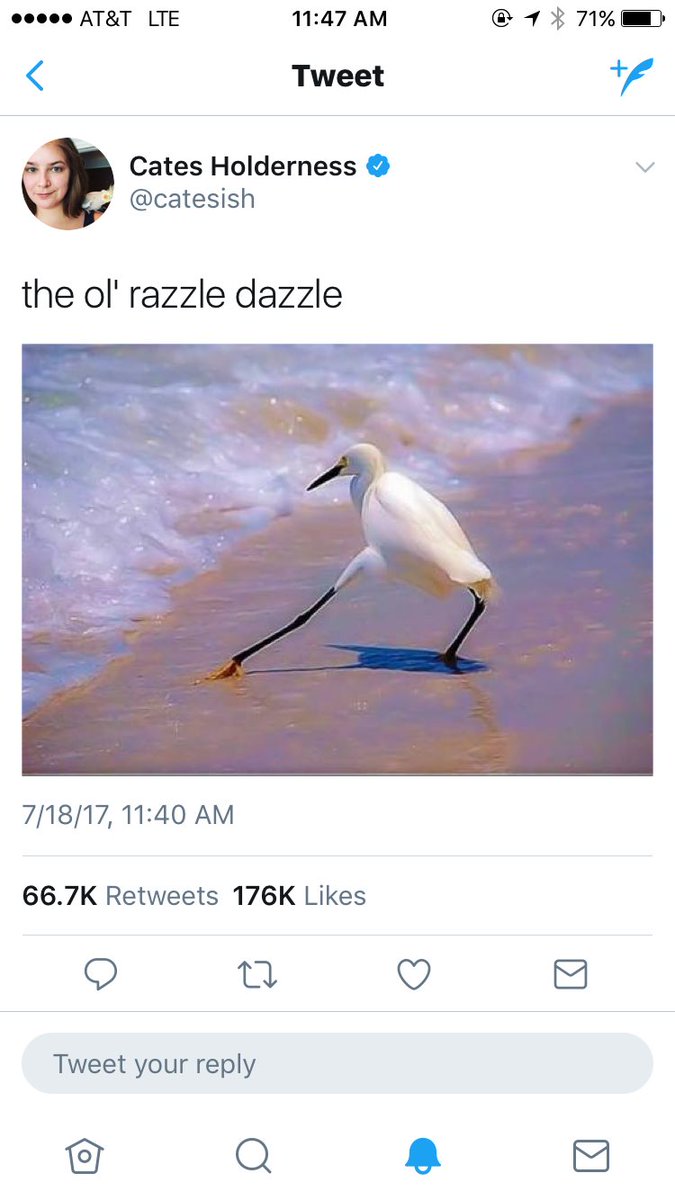Expand tweet options chevron menu

[x=645, y=167]
